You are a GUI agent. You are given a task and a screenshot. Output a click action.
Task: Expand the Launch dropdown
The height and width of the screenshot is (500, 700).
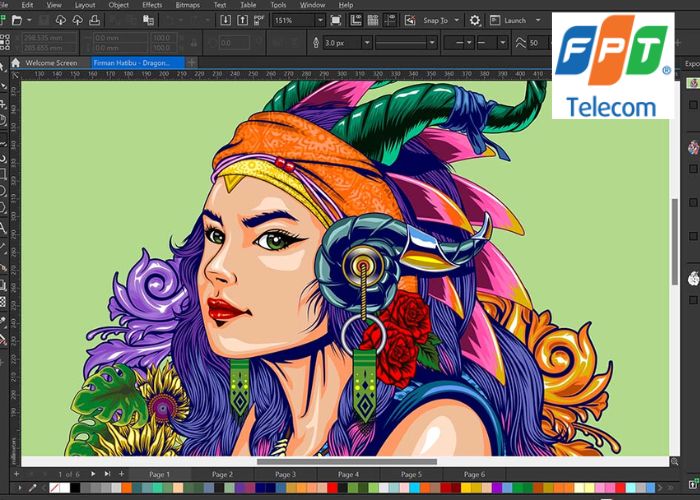point(536,20)
